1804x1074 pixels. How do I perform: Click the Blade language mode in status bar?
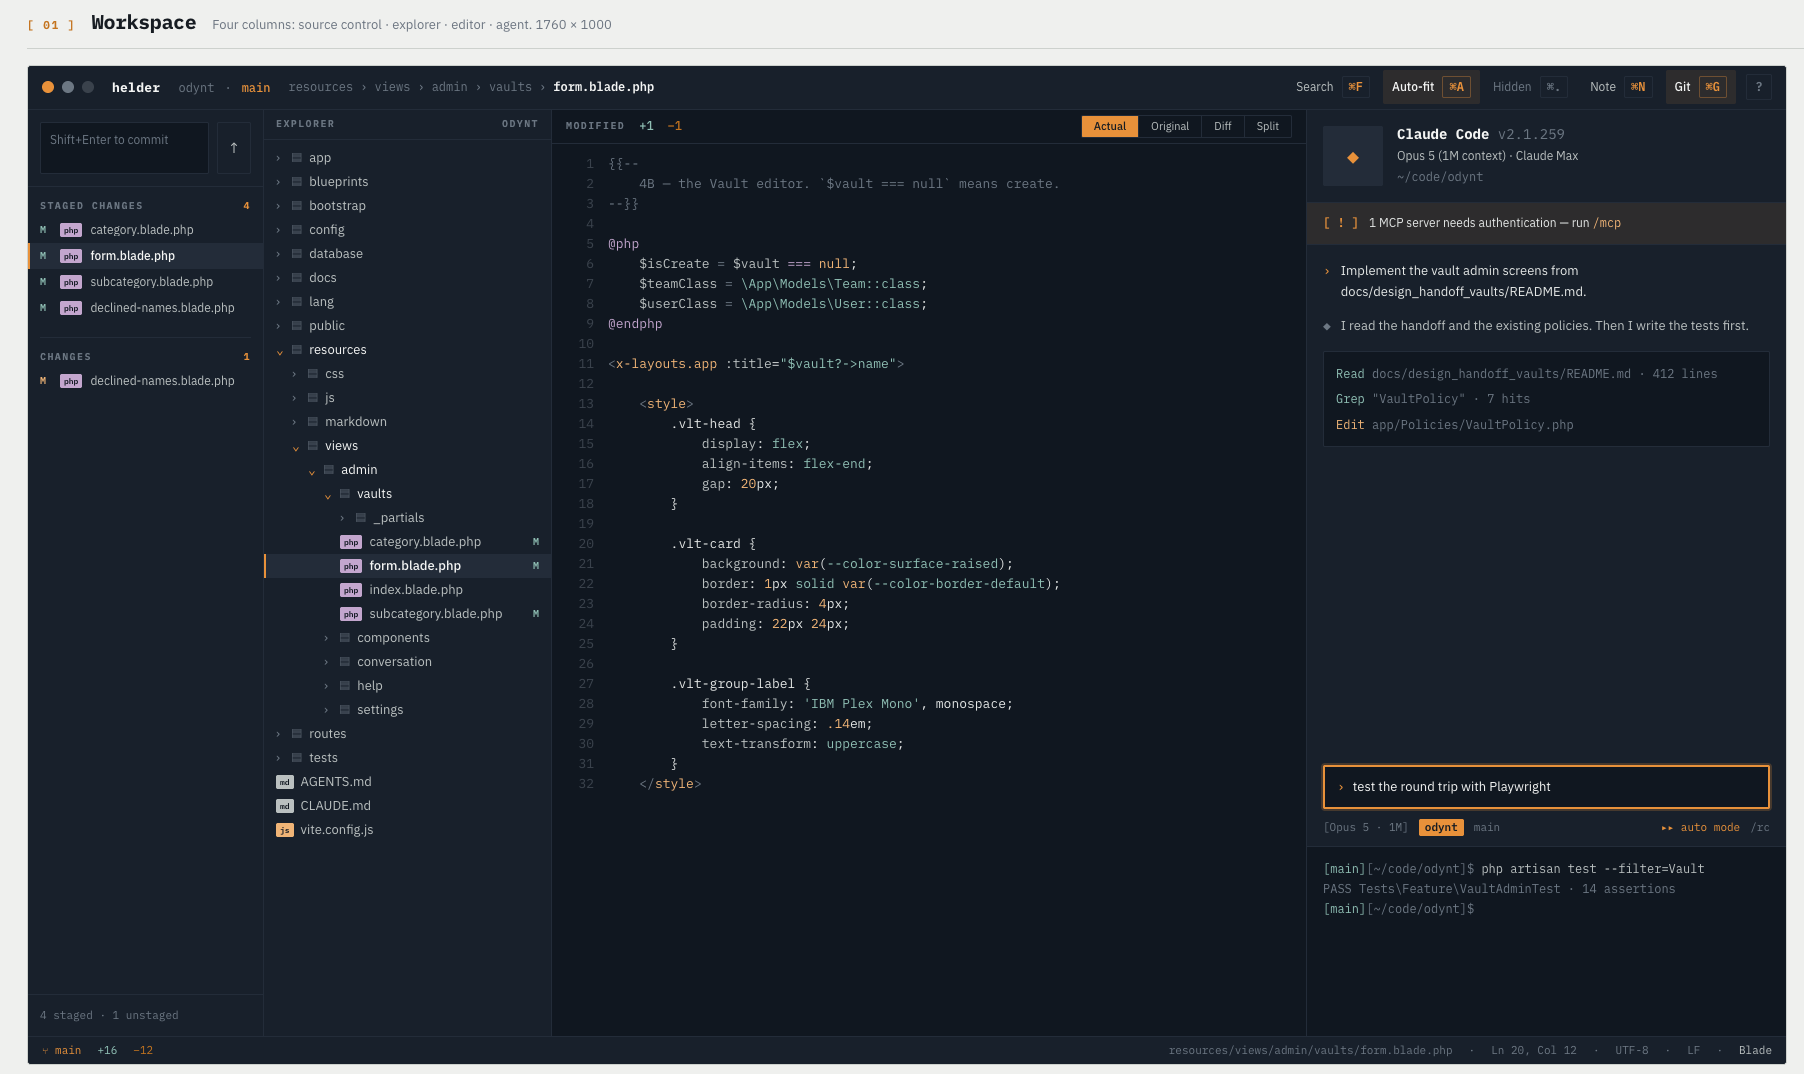tap(1755, 1051)
